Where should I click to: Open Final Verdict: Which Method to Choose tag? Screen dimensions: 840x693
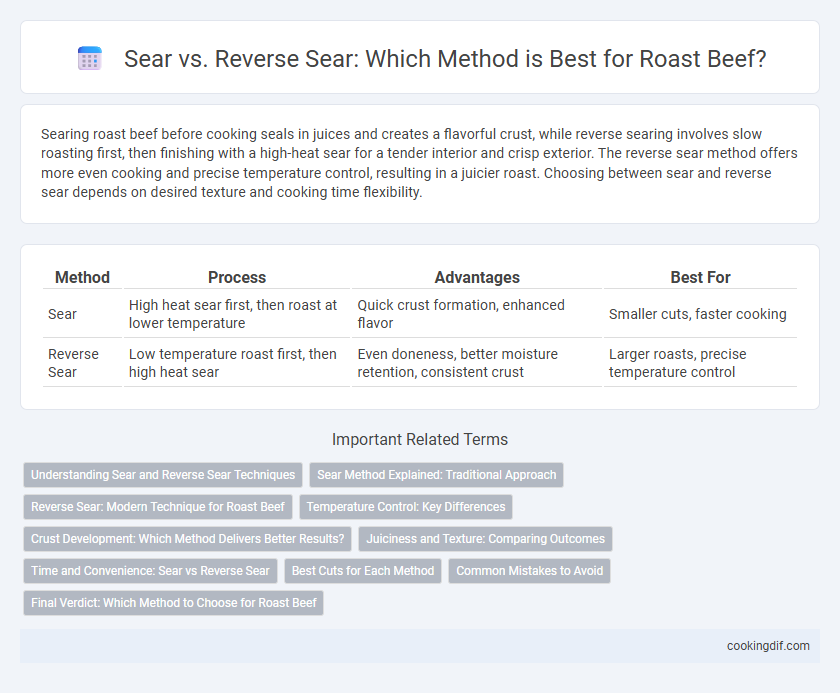click(174, 603)
